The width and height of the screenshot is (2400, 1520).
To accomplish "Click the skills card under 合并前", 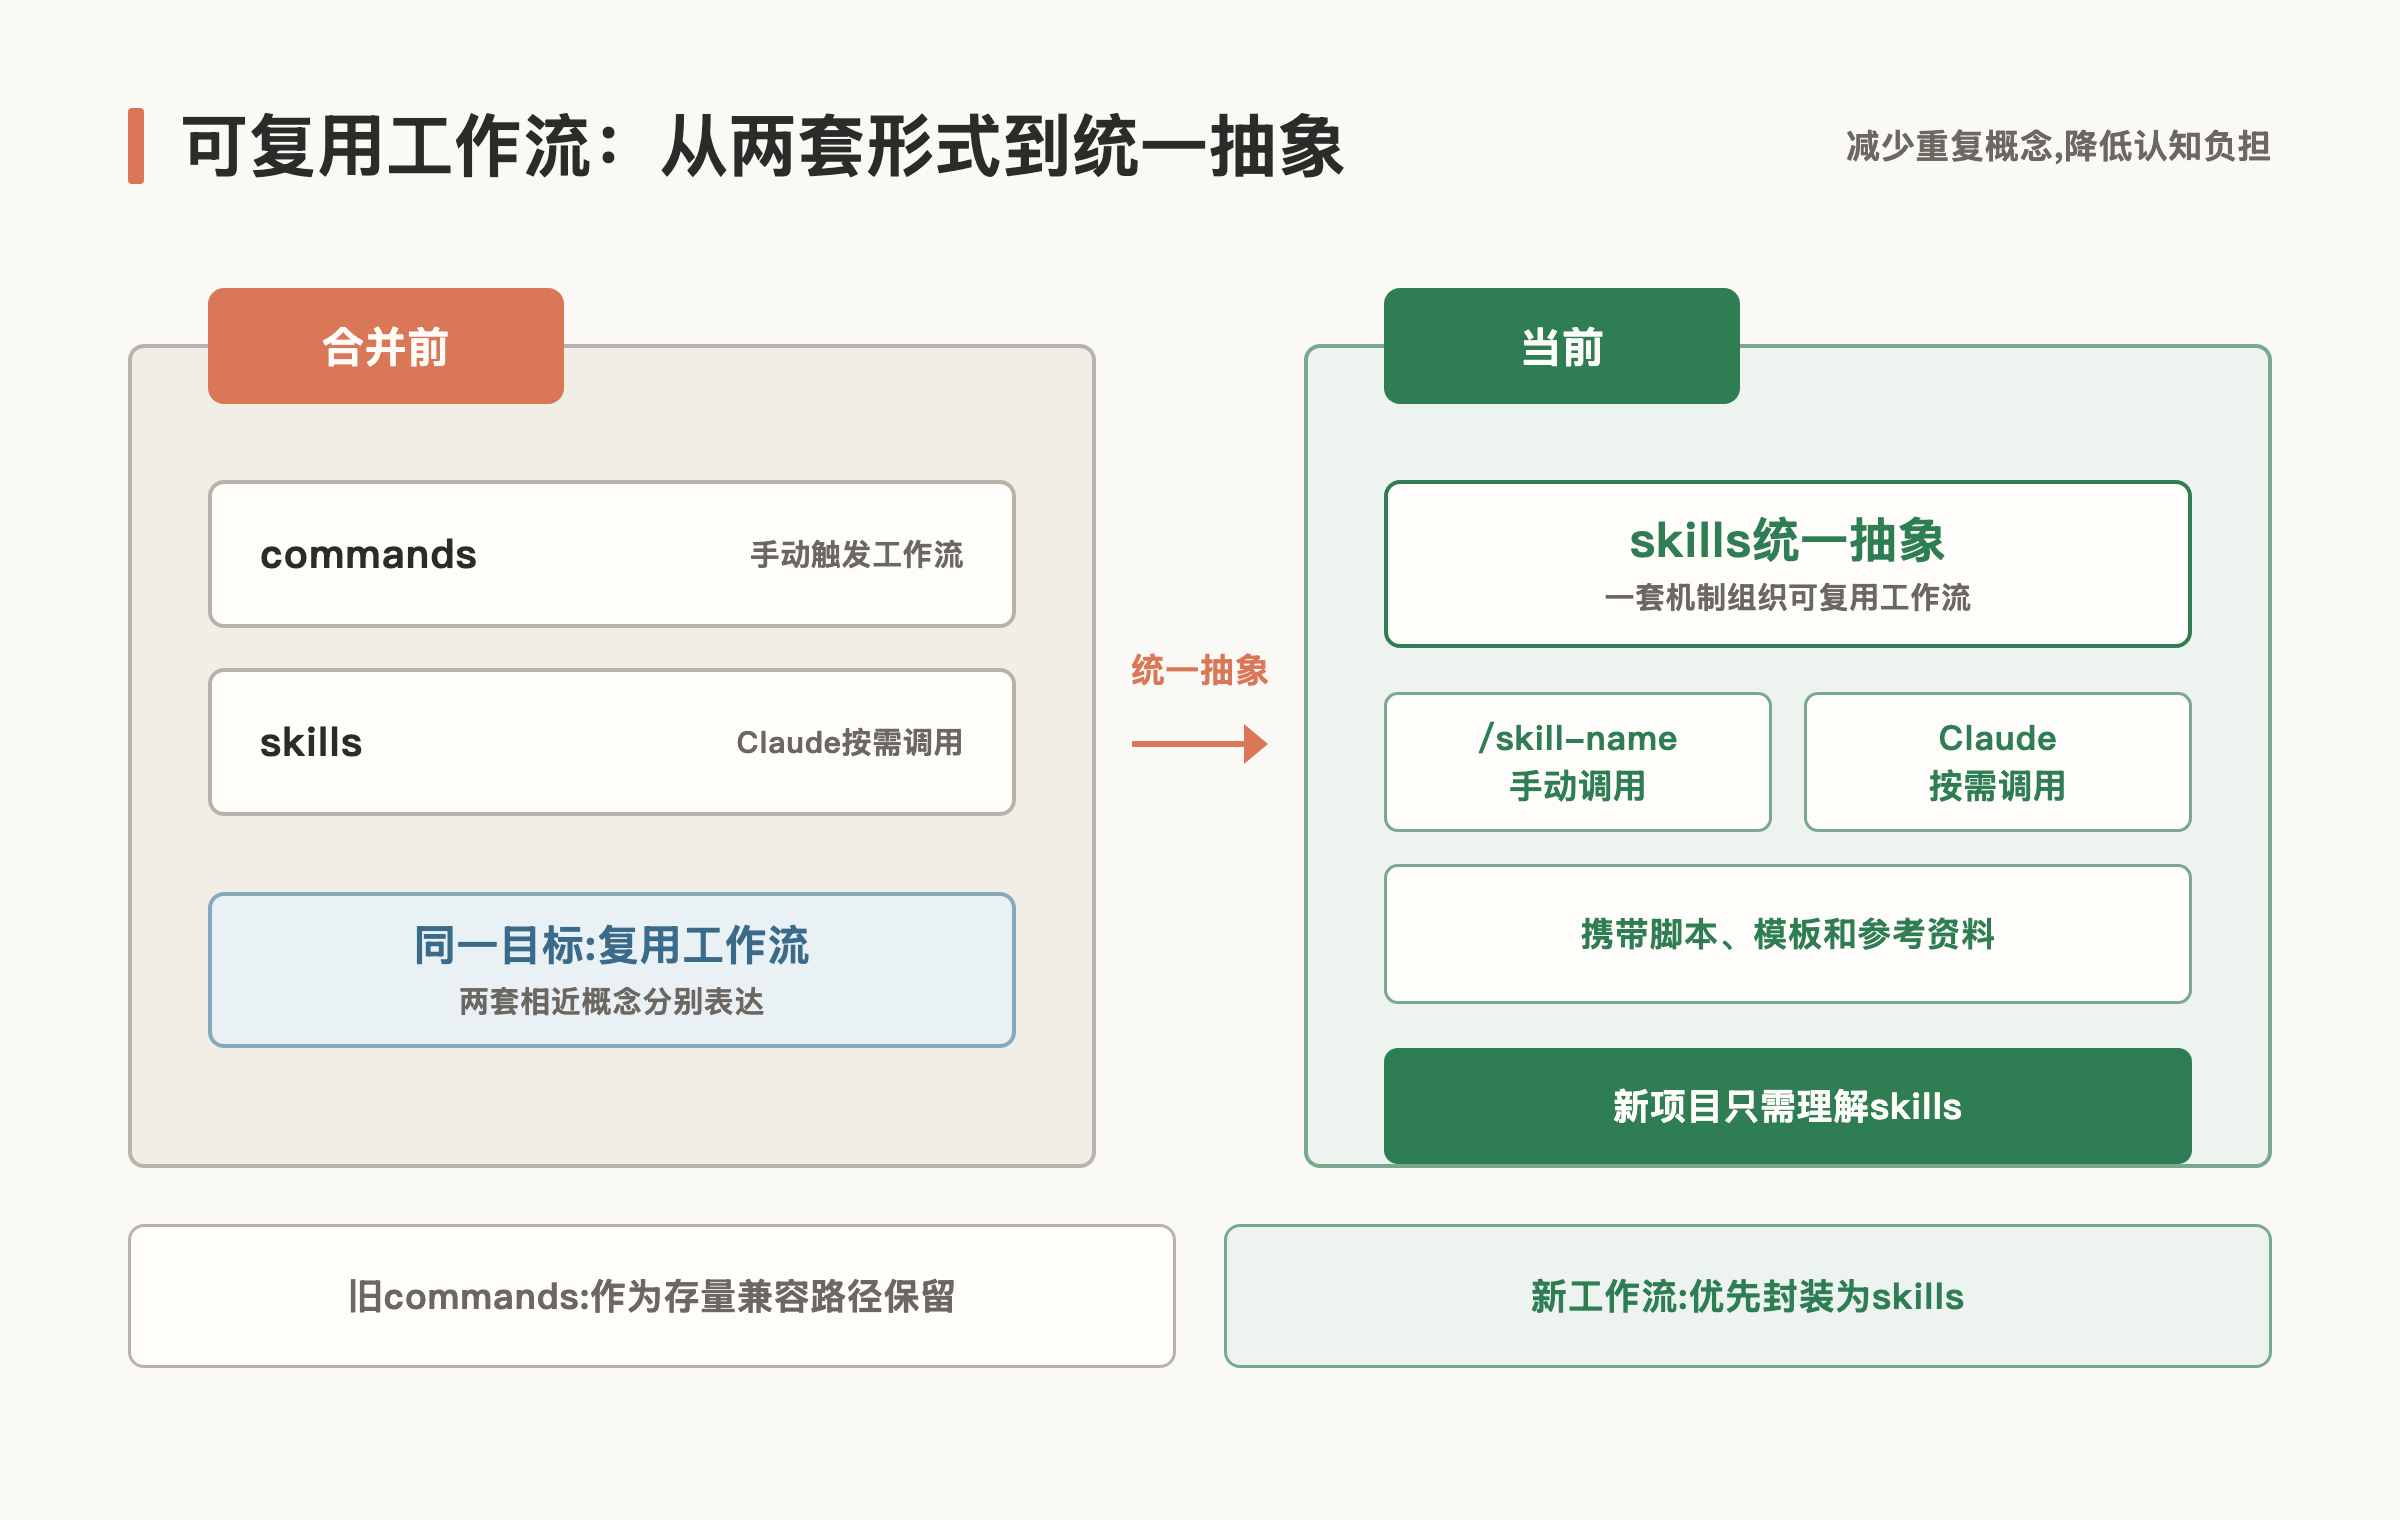I will (x=612, y=742).
